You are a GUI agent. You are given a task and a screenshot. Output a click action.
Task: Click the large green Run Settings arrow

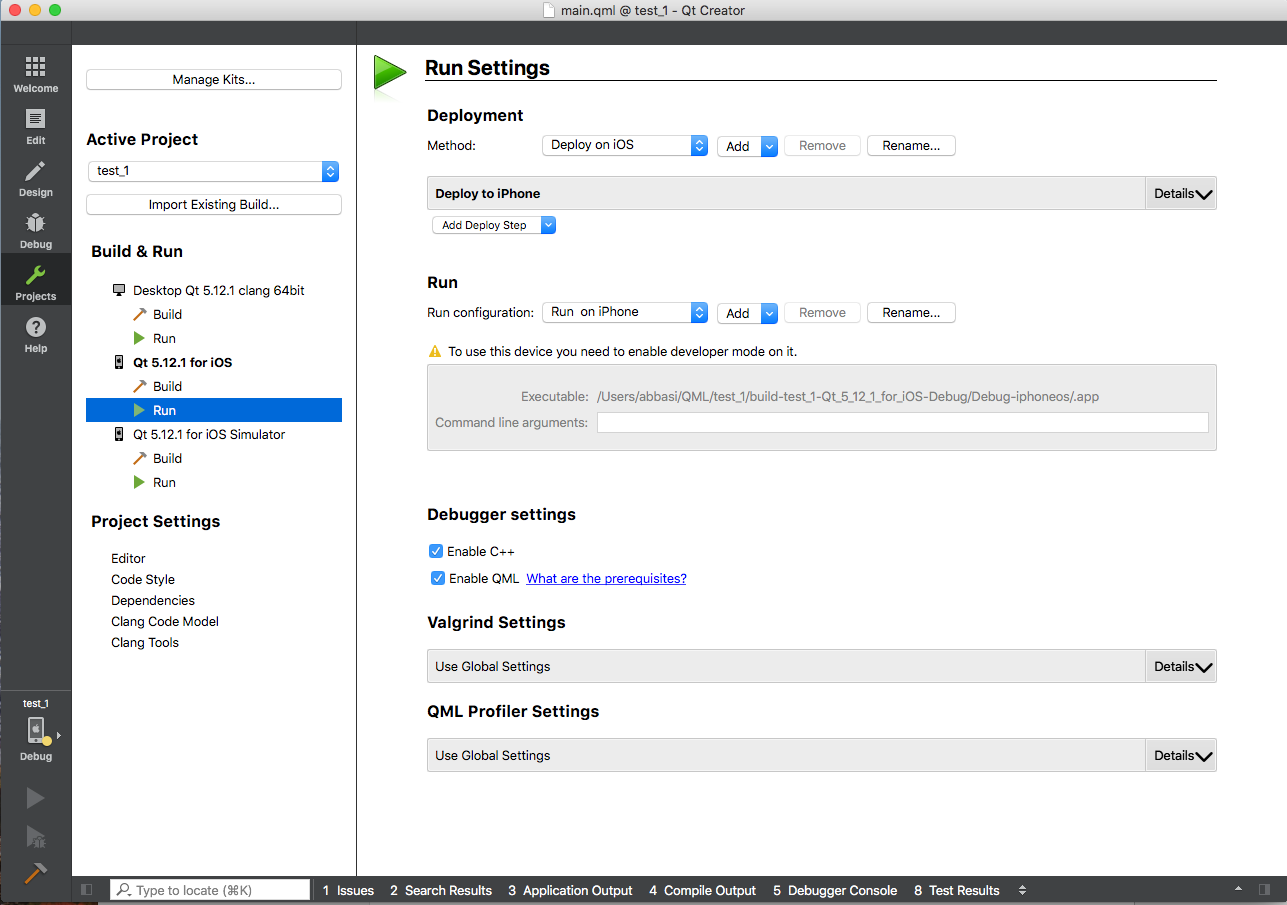coord(389,73)
